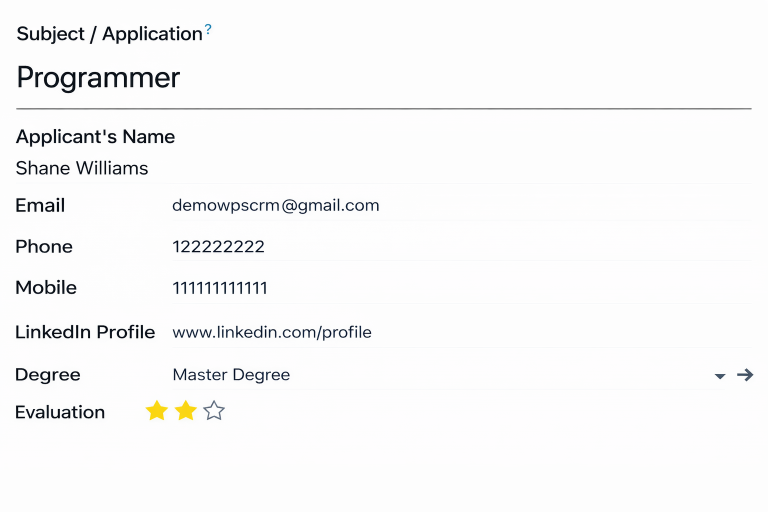Click the Subject / Application label

pos(109,34)
